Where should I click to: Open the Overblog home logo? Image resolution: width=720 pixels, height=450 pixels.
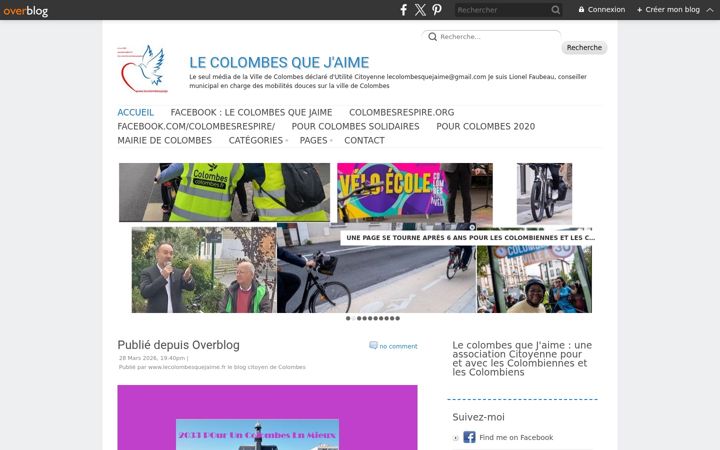tap(25, 10)
